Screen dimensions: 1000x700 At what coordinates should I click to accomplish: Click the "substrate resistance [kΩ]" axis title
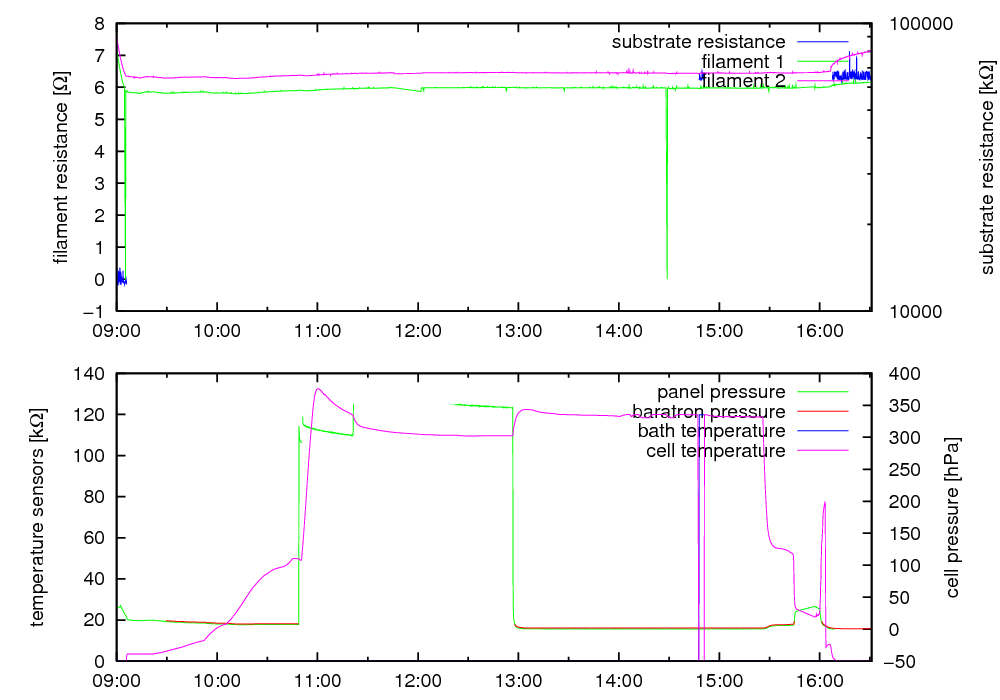click(987, 167)
